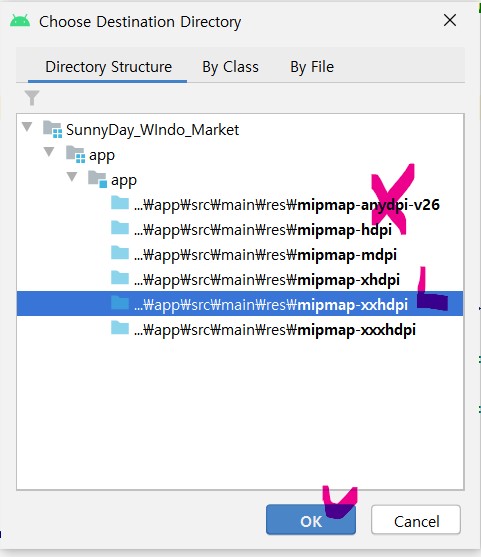Screen dimensions: 481x557
Task: Click folder icon of mipmap-xhdpi row
Action: click(120, 278)
